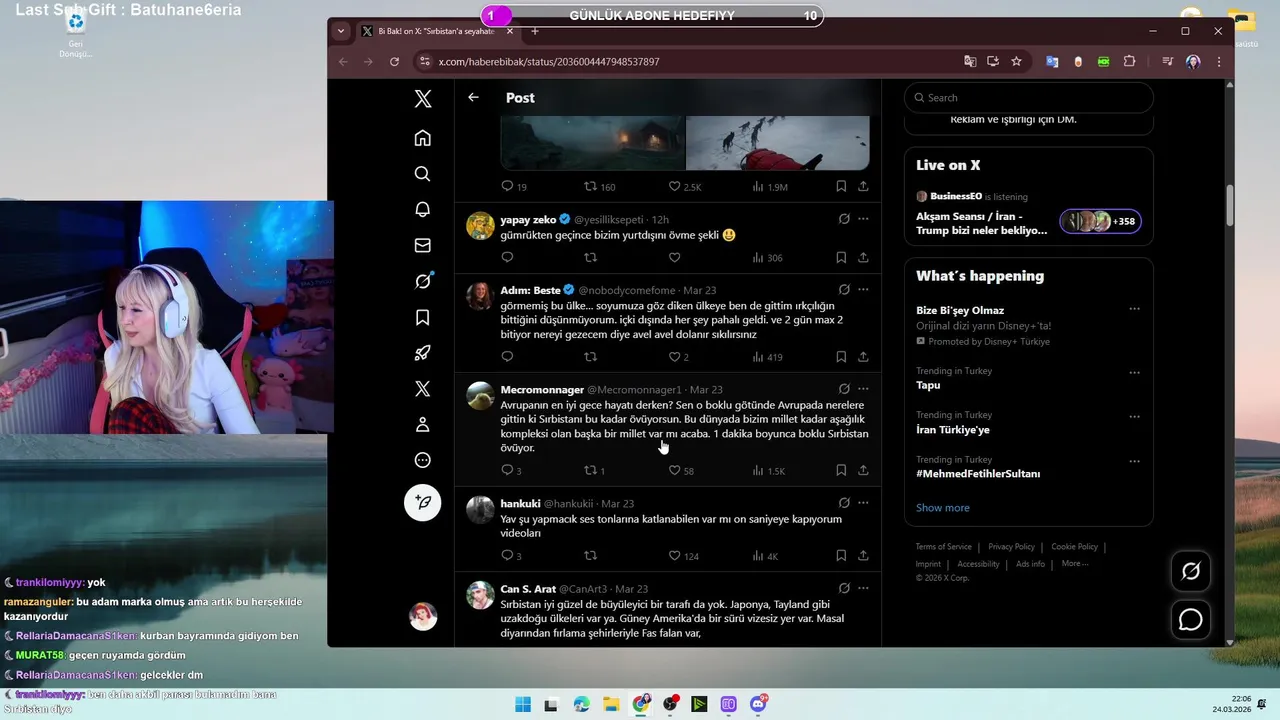This screenshot has width=1280, height=720.
Task: Open the account avatar at sidebar bottom
Action: pyautogui.click(x=423, y=616)
